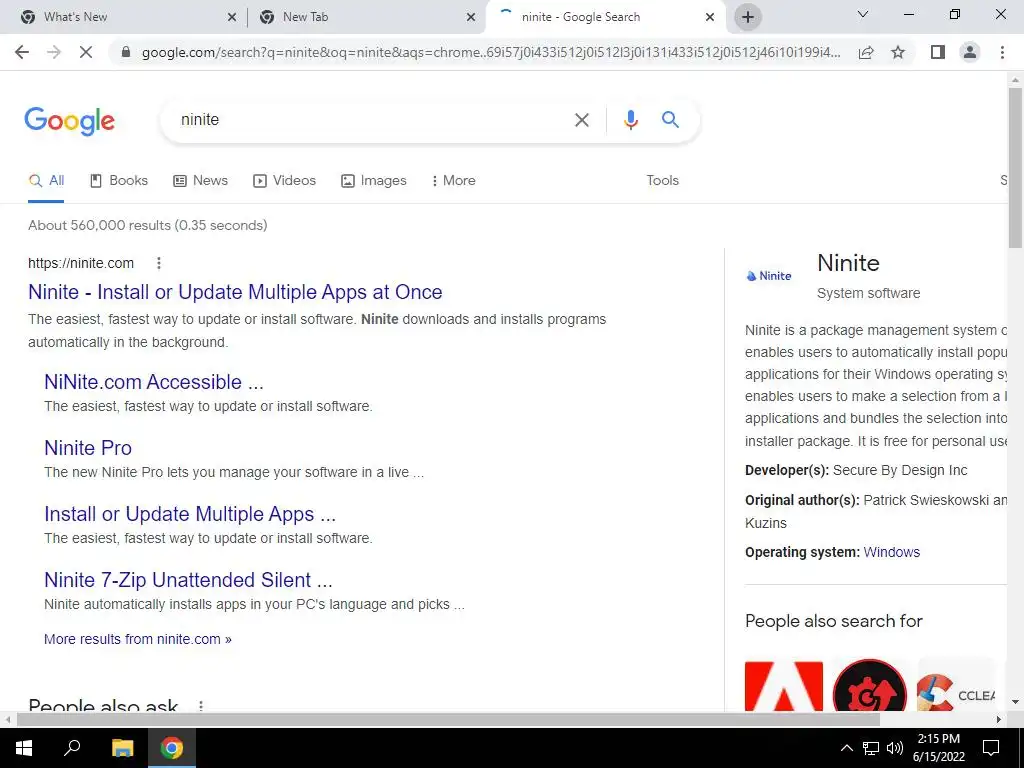Viewport: 1024px width, 768px height.
Task: Open the NiNite.com Accessible link
Action: 153,382
